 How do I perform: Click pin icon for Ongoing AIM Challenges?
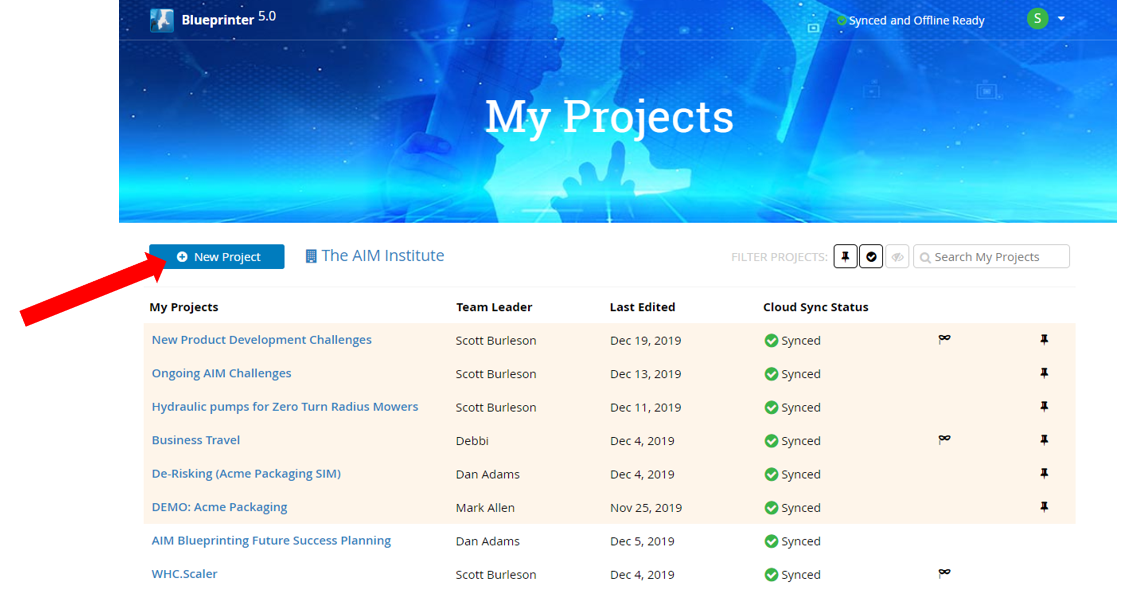(1044, 373)
